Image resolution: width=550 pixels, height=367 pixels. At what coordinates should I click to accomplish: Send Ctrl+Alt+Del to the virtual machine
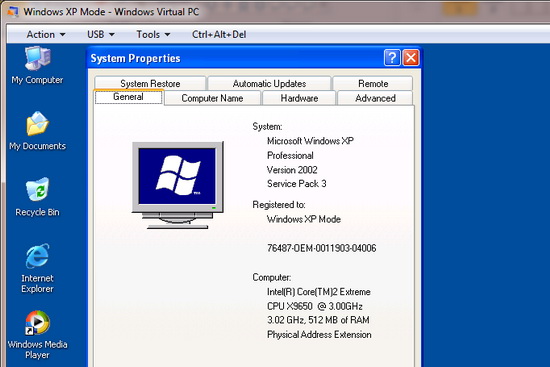(219, 34)
